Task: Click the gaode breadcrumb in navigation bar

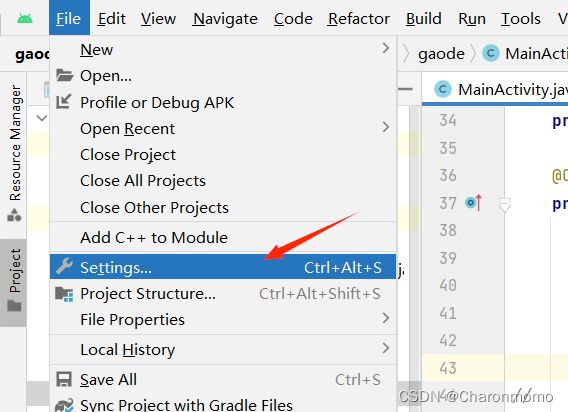Action: point(441,54)
